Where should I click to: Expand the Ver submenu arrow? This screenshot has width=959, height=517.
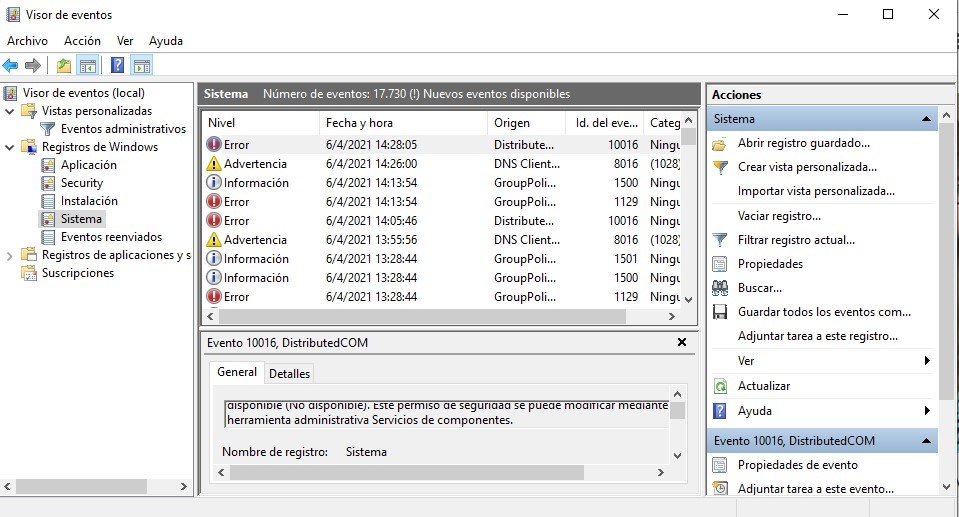[927, 361]
